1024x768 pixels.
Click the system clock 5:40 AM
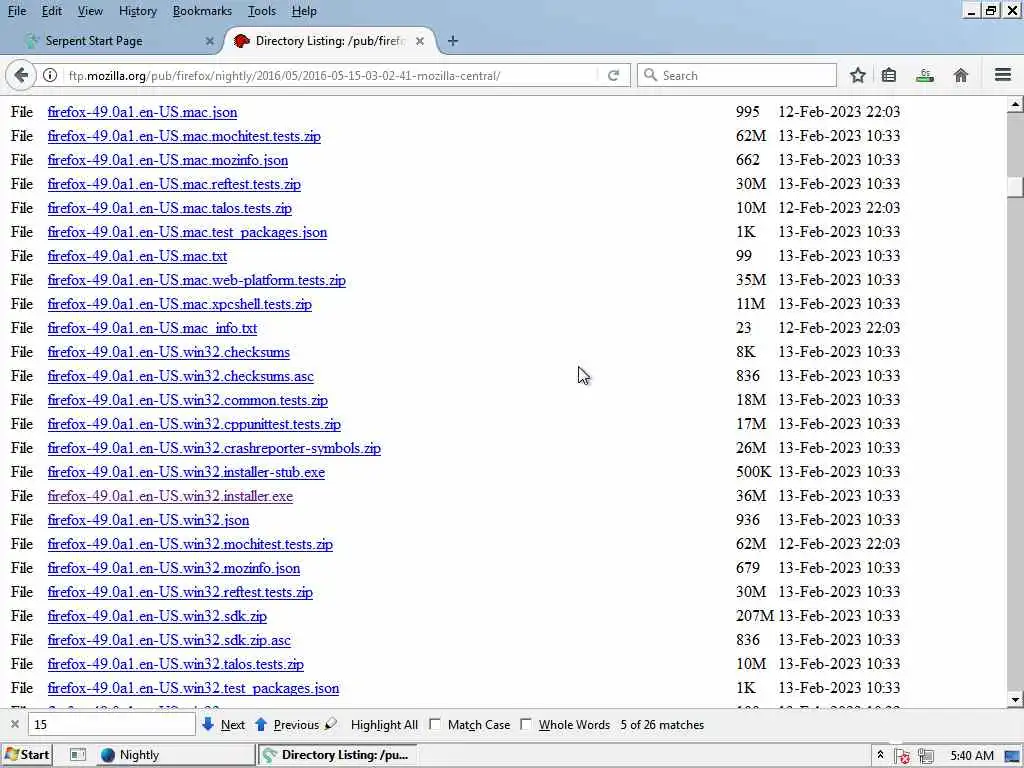click(x=972, y=756)
